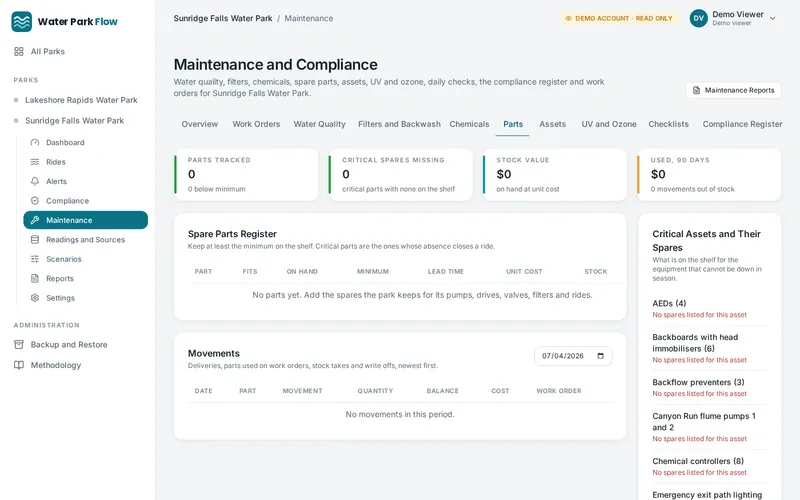The width and height of the screenshot is (800, 500).
Task: Click the Parts Tracked card
Action: pyautogui.click(x=246, y=174)
